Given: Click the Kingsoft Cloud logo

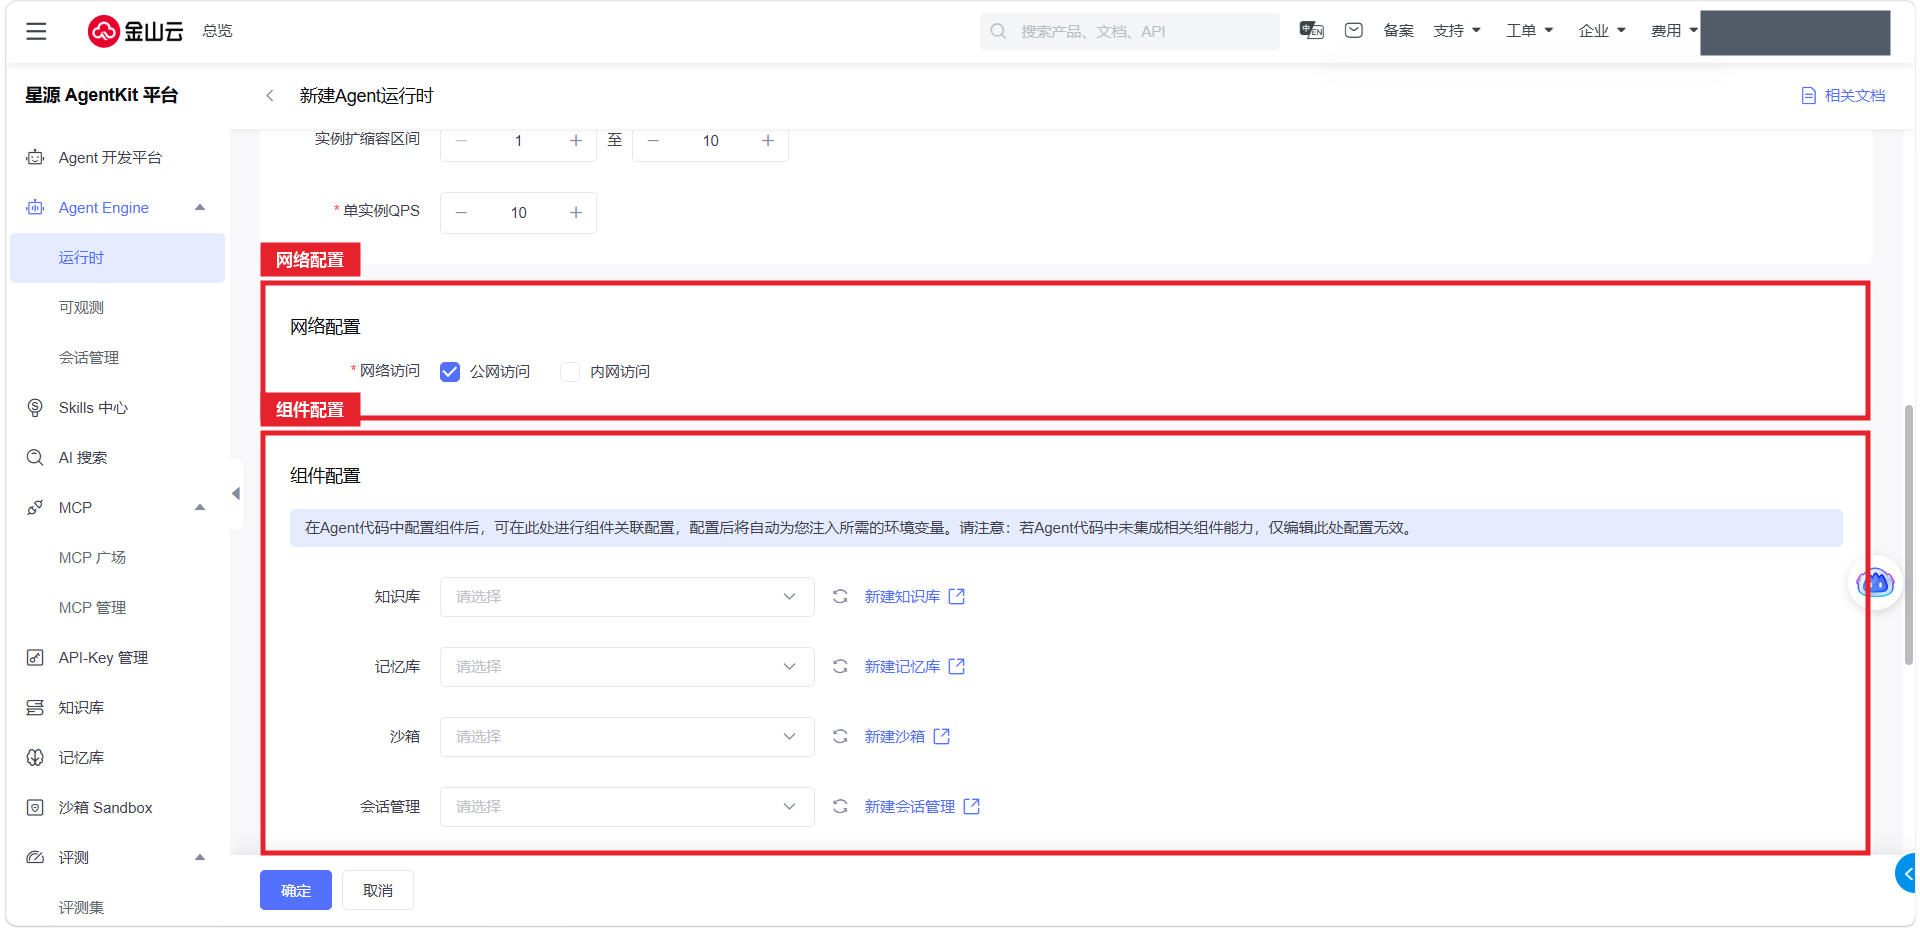Looking at the screenshot, I should click(x=135, y=31).
